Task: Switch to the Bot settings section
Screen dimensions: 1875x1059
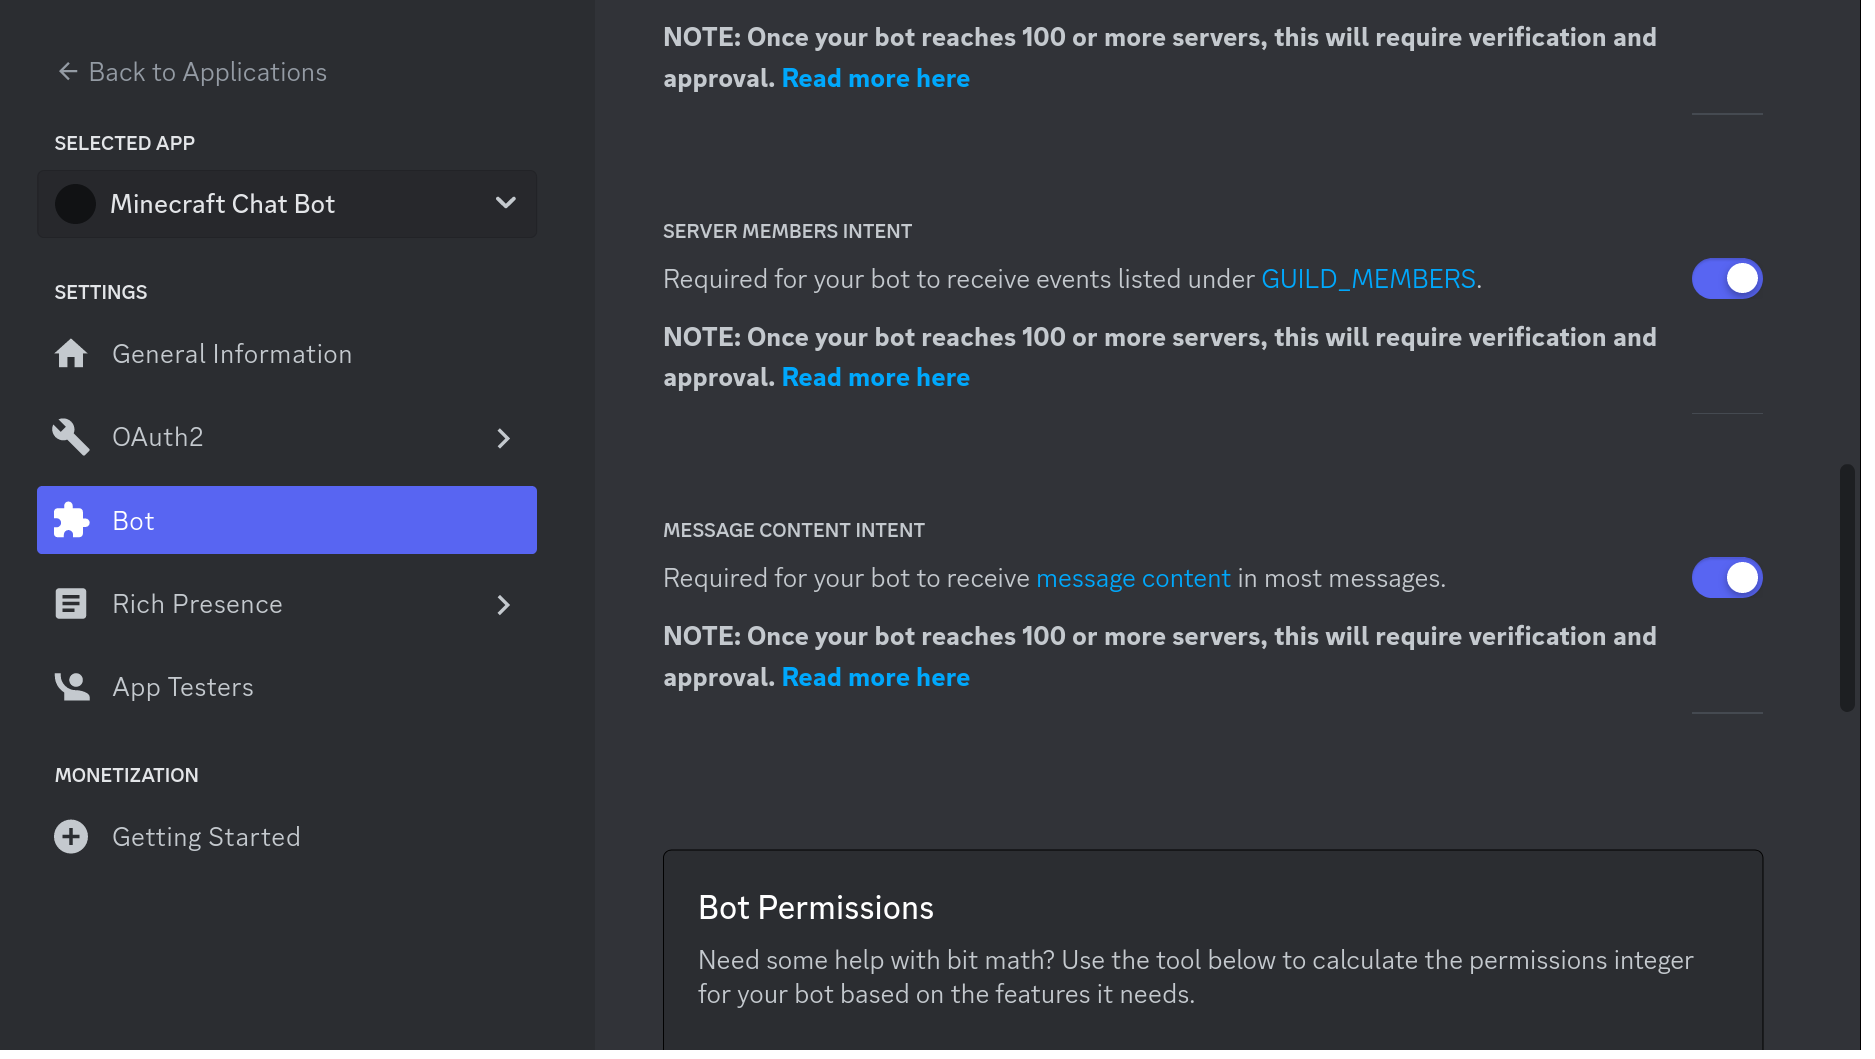Action: click(133, 520)
